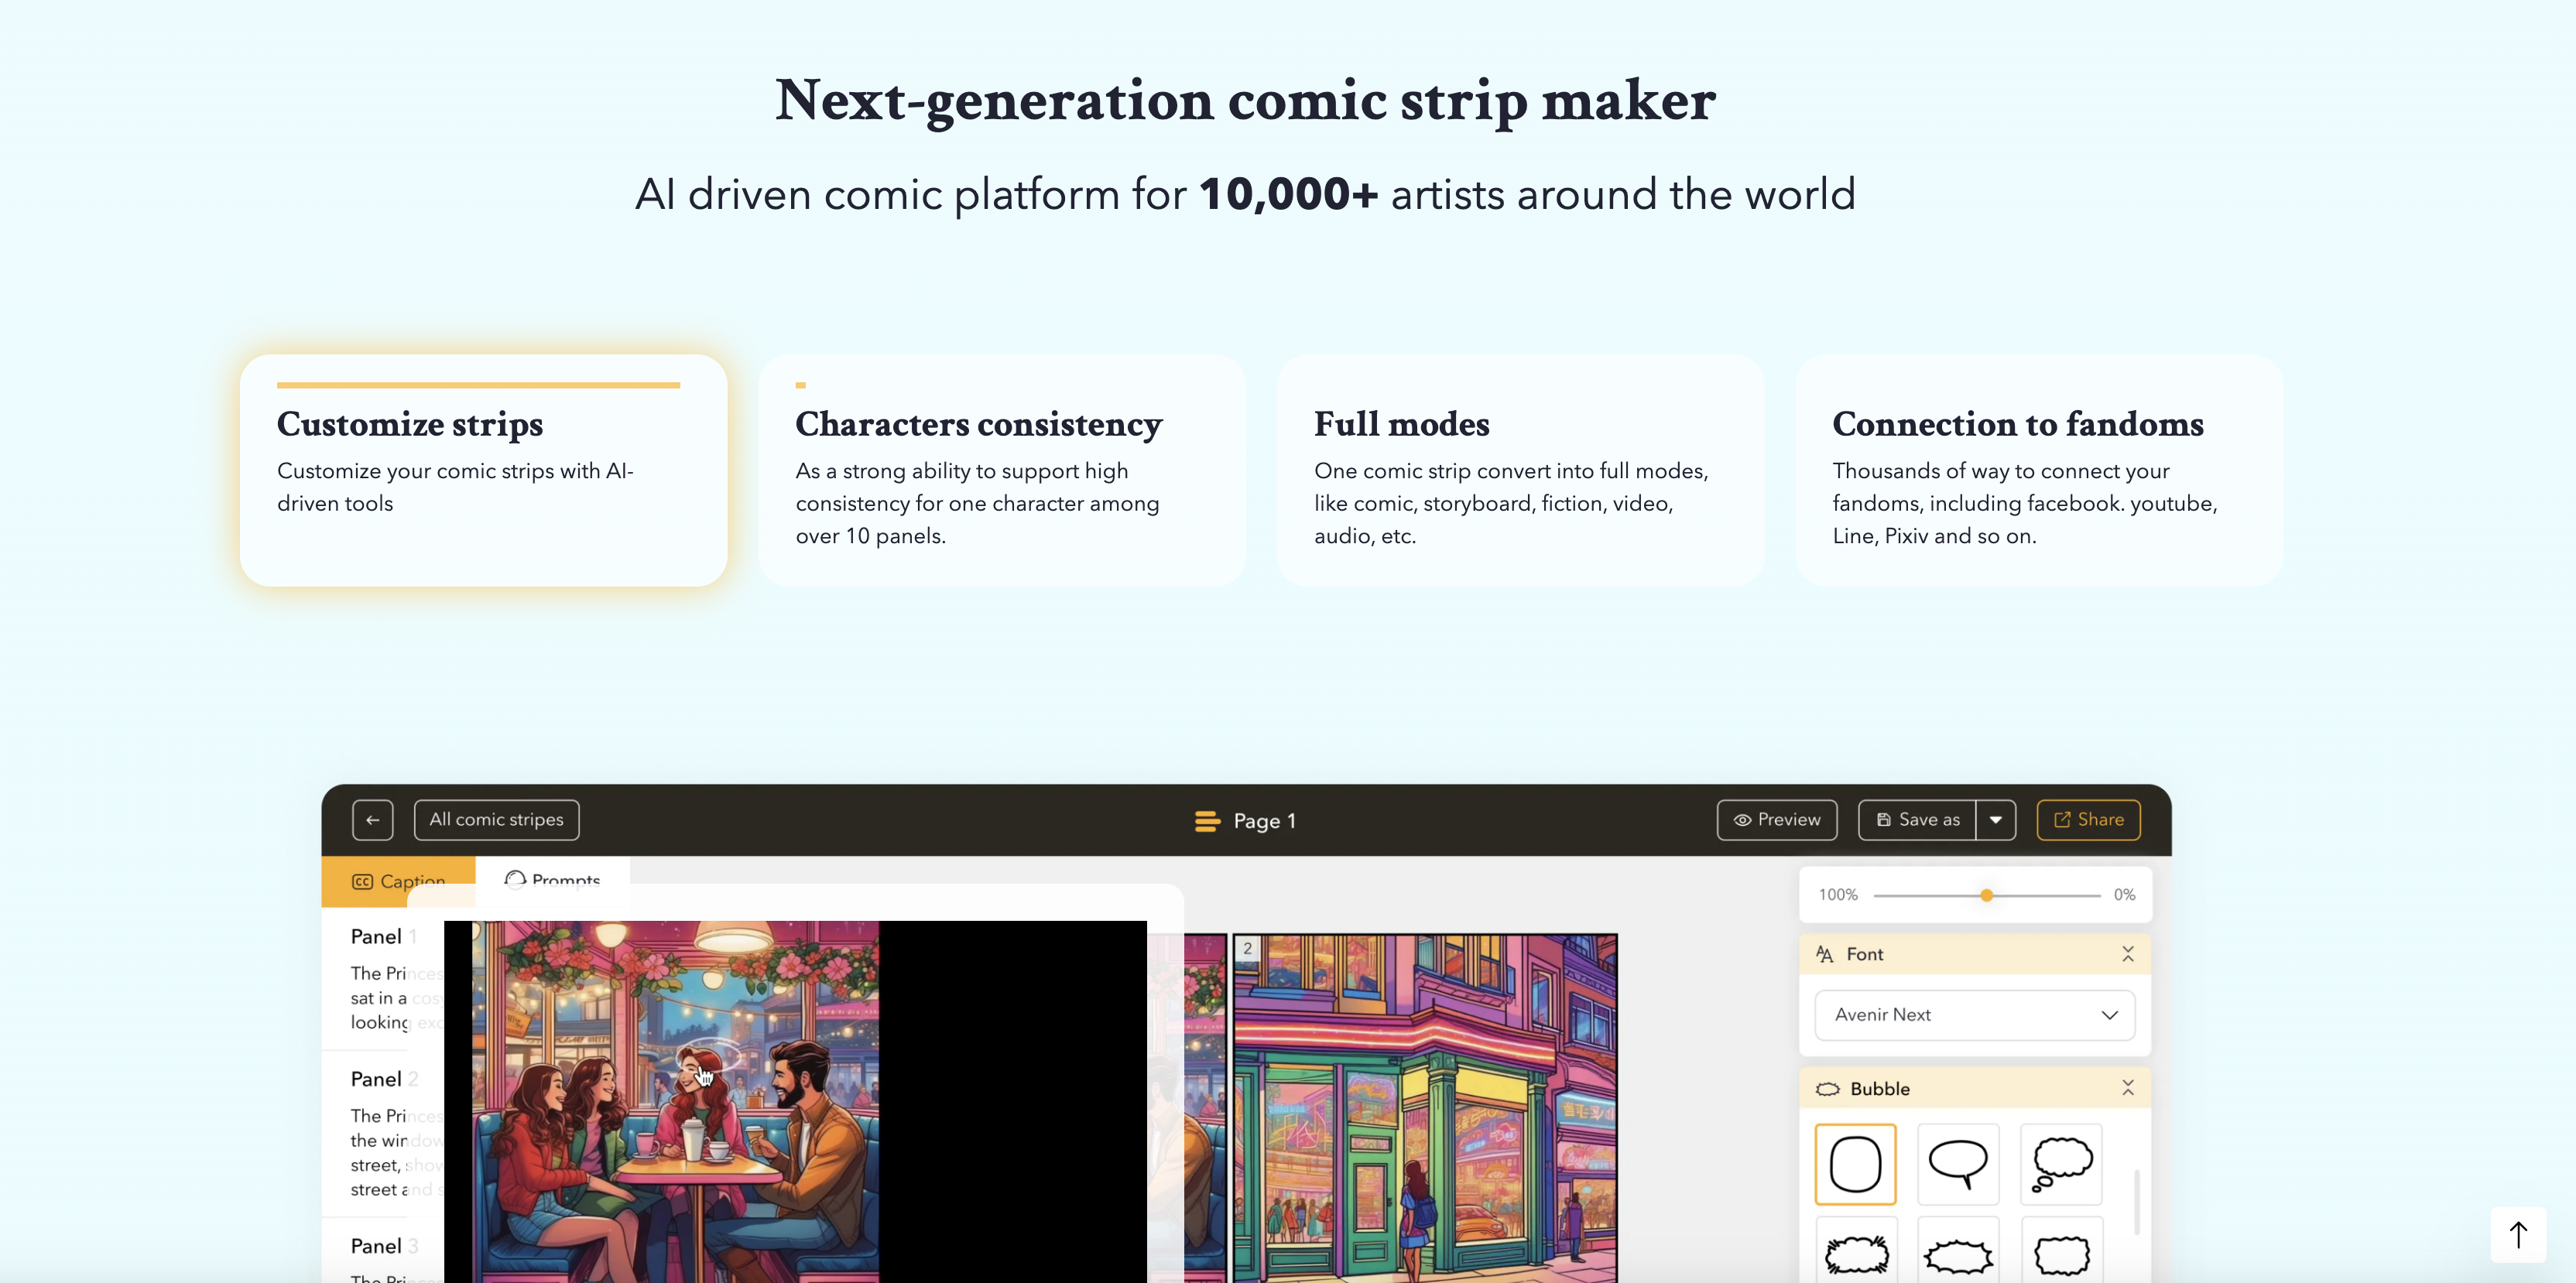Select the cloud thought bubble shape
This screenshot has width=2576, height=1283.
pos(2061,1164)
